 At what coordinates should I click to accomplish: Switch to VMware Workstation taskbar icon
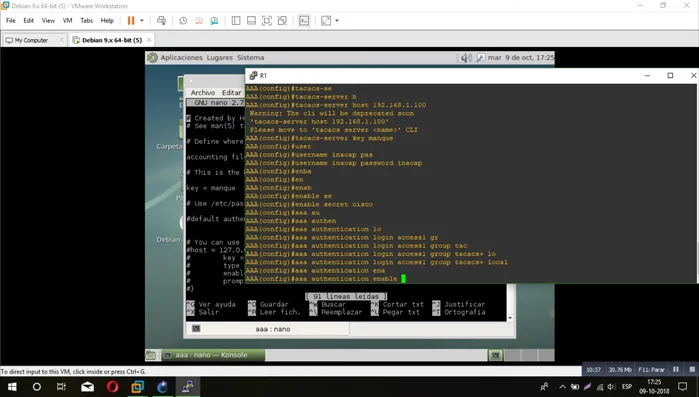pos(137,387)
